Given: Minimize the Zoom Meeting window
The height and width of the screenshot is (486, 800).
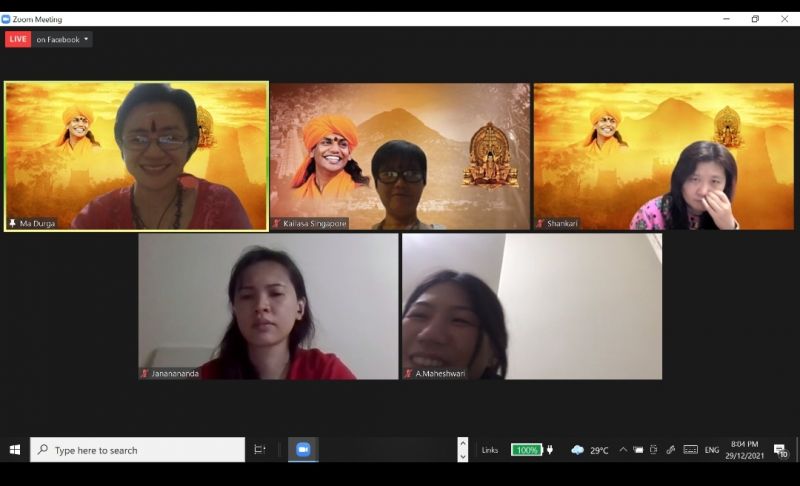Looking at the screenshot, I should 727,19.
